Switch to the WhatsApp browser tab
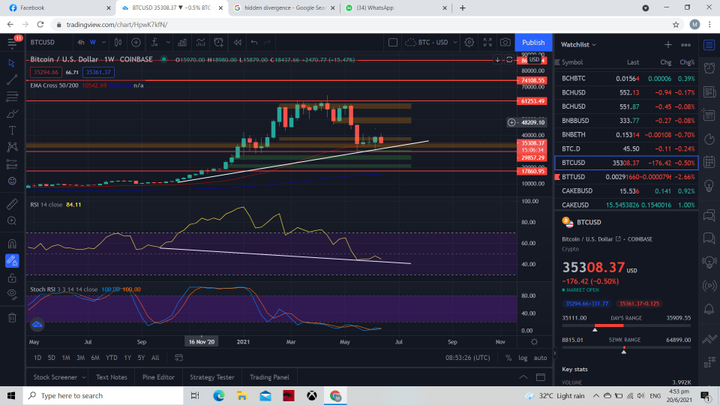720x405 pixels. pos(395,8)
